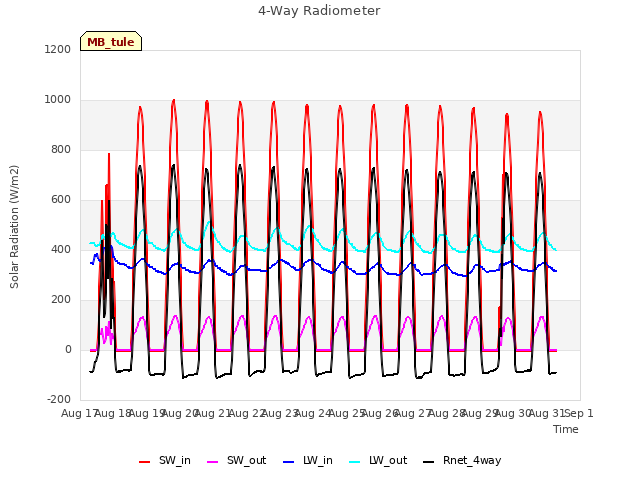Image resolution: width=640 pixels, height=480 pixels.
Task: Click the Aug 21 x-axis tick label
Action: pos(213,413)
